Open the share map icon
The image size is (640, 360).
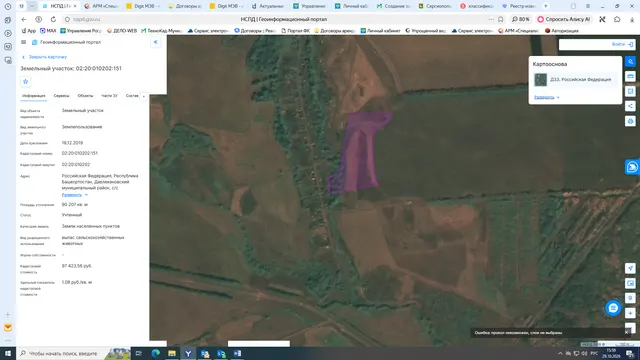[x=630, y=106]
